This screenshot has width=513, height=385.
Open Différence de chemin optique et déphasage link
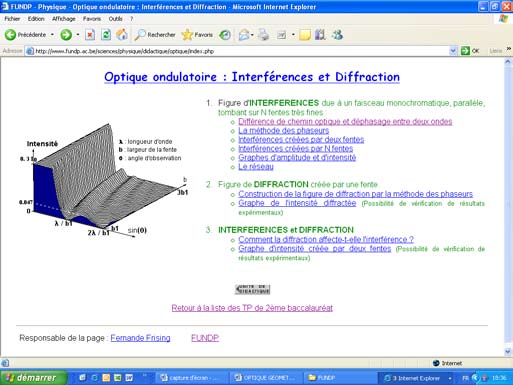click(x=345, y=121)
